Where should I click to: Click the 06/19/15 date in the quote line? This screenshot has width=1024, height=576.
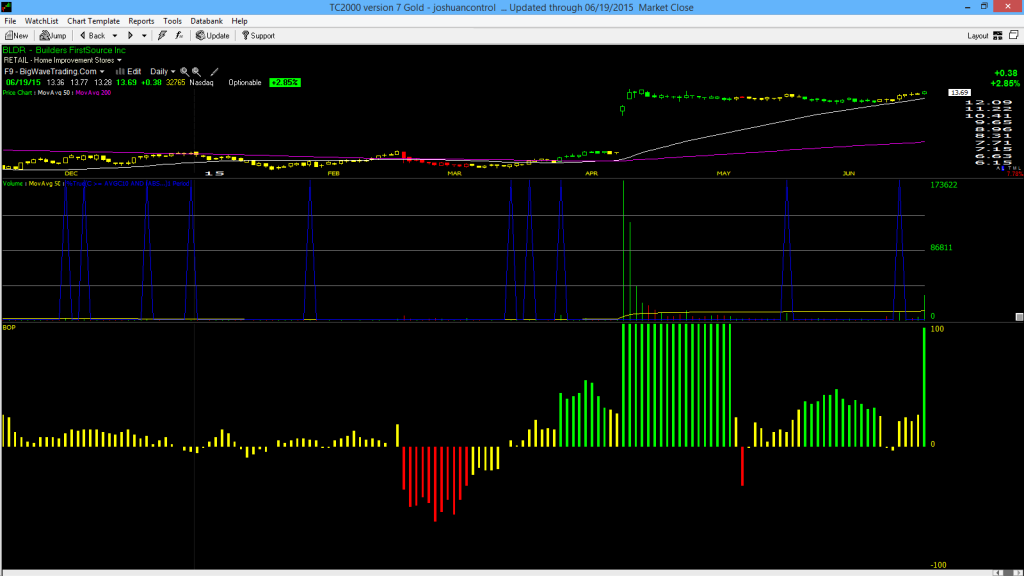23,83
